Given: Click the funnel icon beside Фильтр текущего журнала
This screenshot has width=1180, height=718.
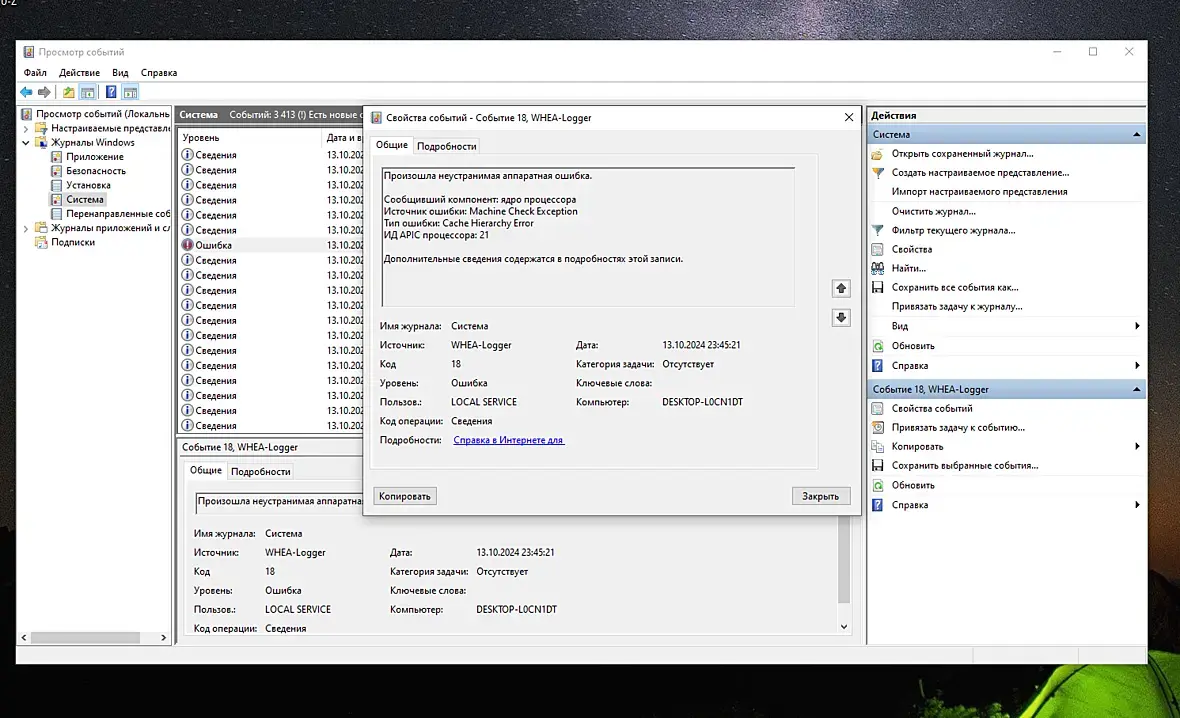Looking at the screenshot, I should tap(877, 230).
